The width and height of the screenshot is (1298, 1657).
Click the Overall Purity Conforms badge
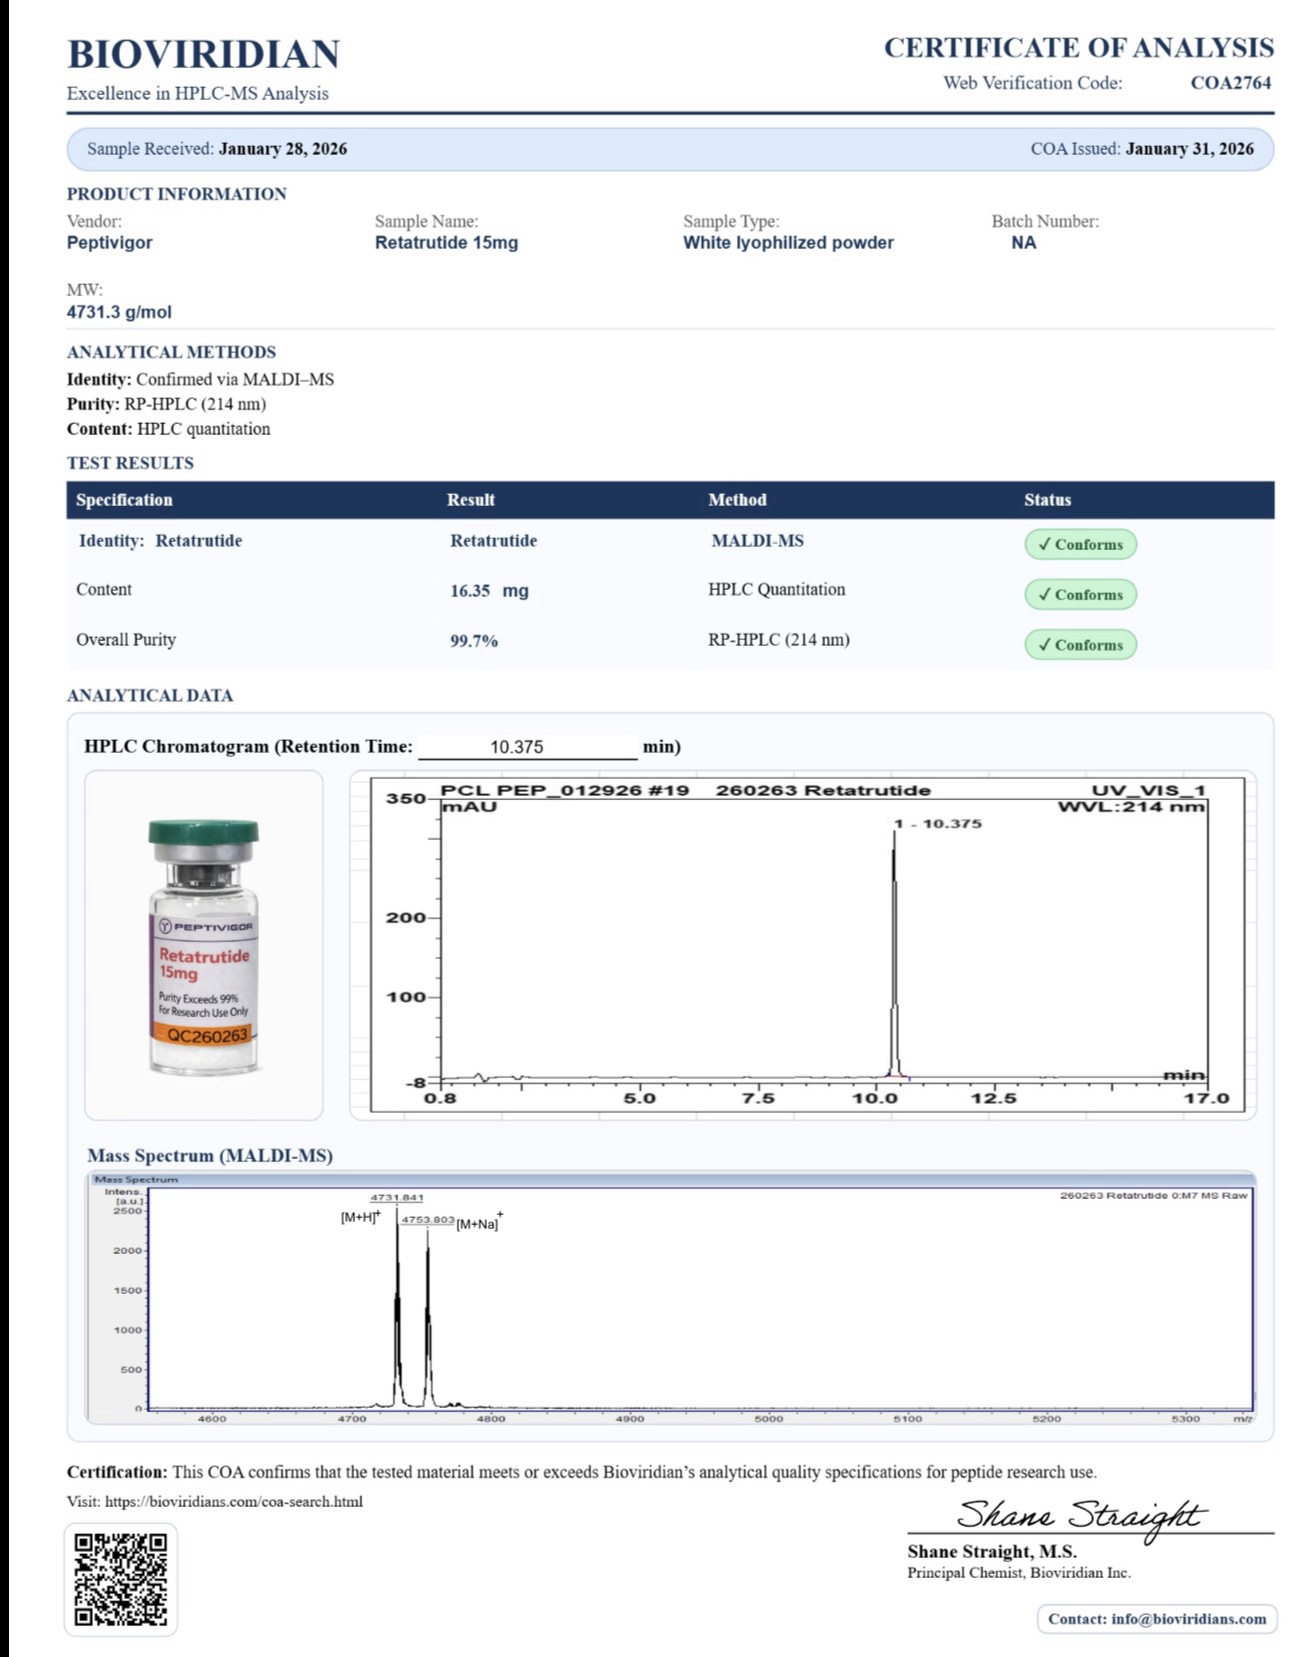coord(1080,645)
